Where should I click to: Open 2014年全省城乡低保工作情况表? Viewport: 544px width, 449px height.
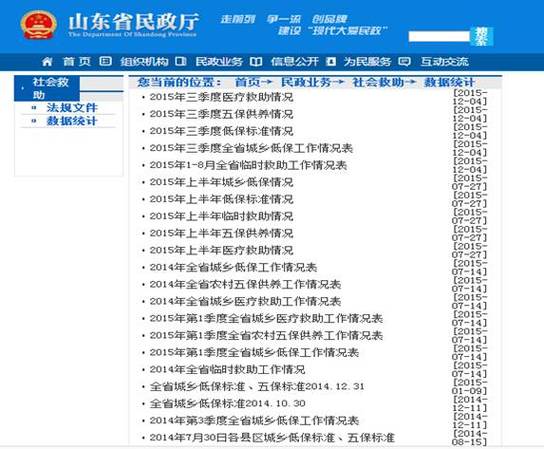[x=233, y=267]
